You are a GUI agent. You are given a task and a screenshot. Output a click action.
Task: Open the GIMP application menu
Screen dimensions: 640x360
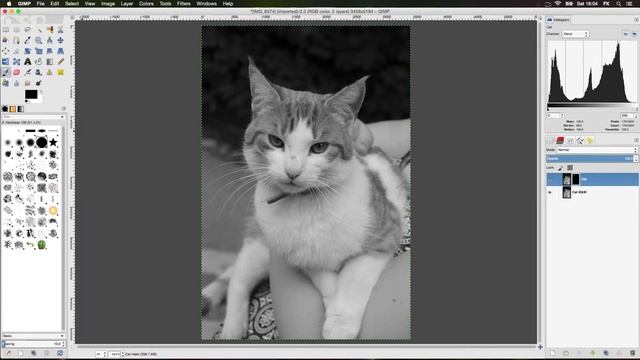[x=24, y=4]
